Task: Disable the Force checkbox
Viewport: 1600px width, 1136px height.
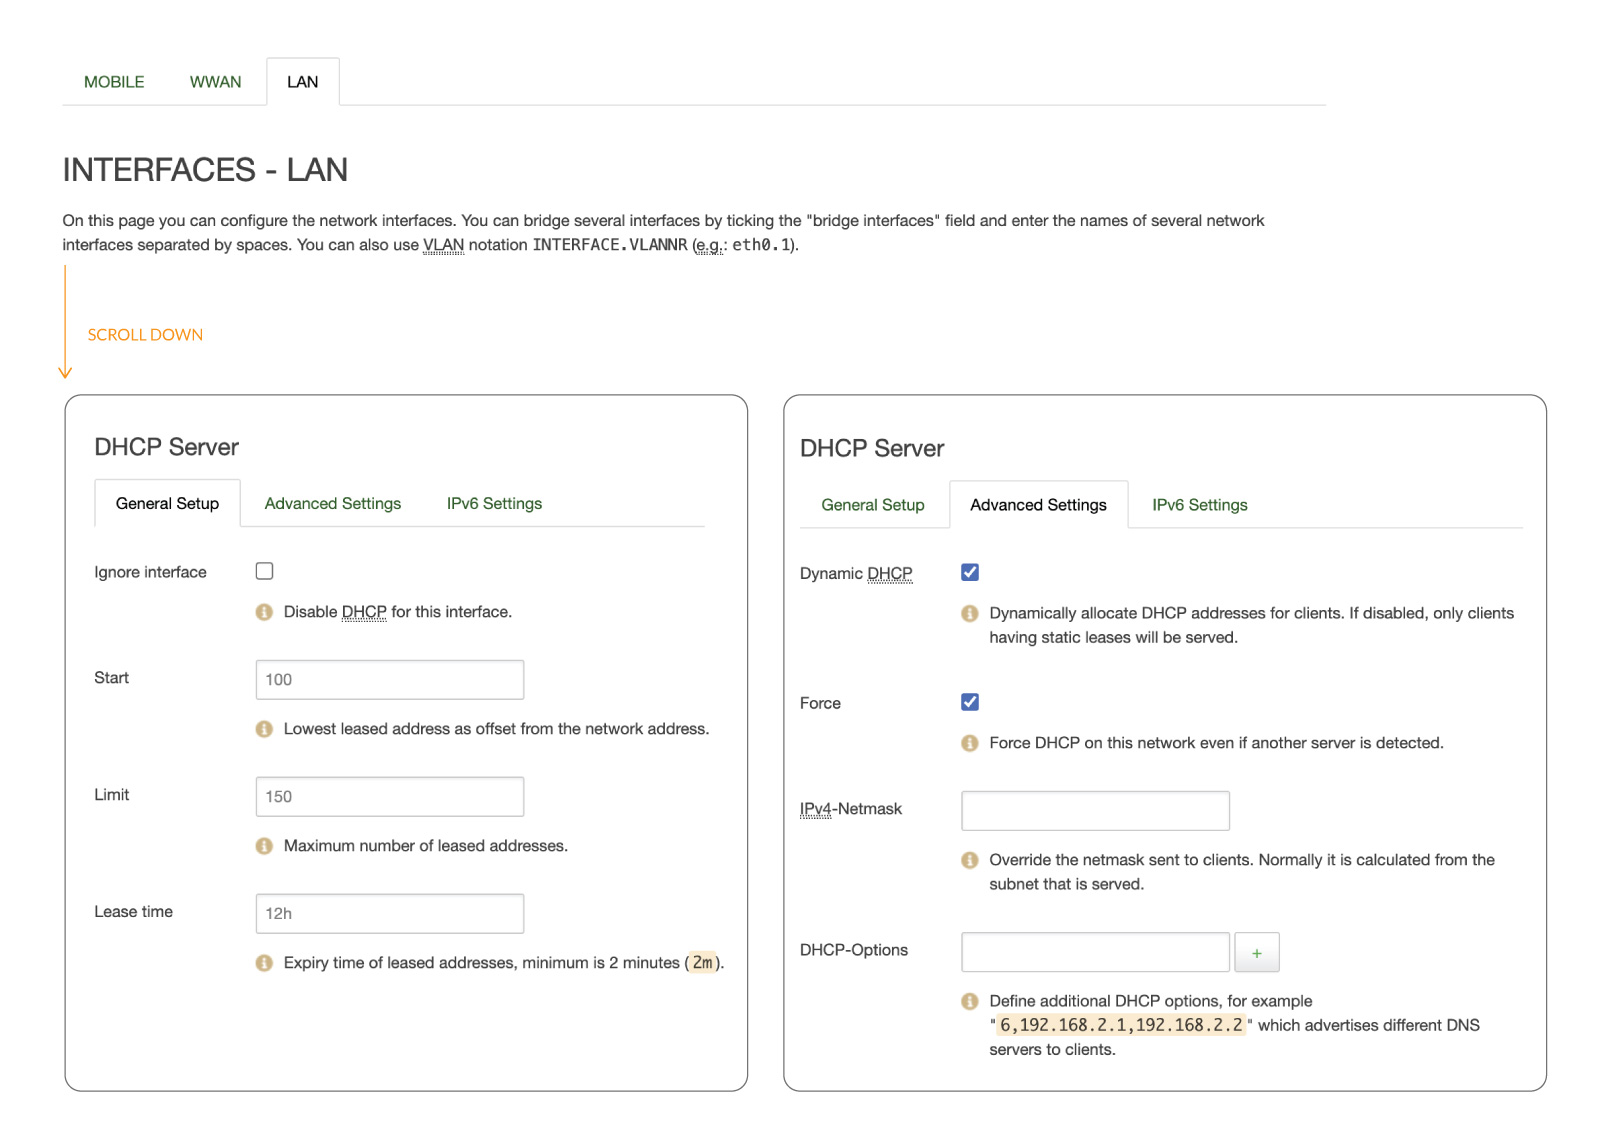Action: pos(969,702)
